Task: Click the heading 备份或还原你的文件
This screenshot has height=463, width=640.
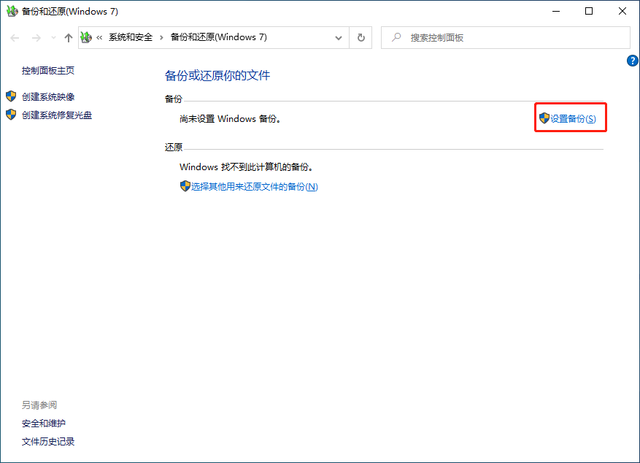Action: point(217,76)
